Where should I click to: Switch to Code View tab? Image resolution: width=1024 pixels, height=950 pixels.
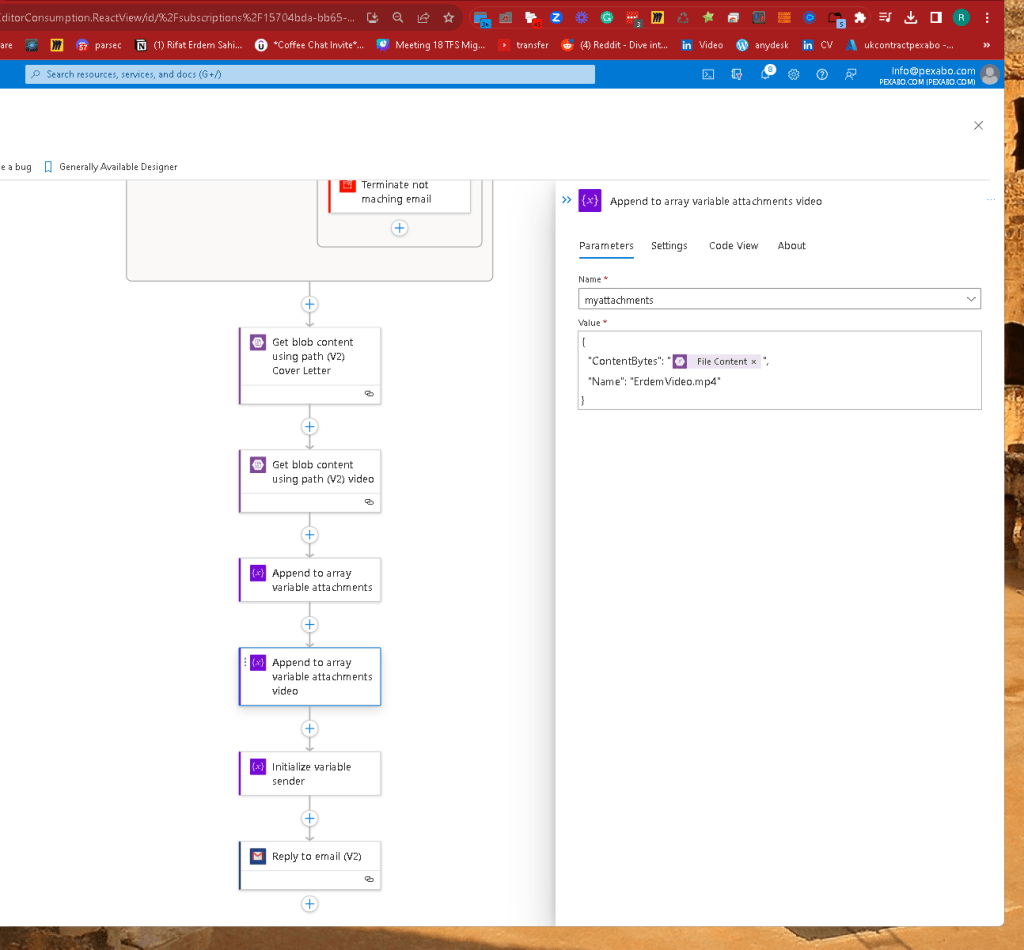point(733,245)
